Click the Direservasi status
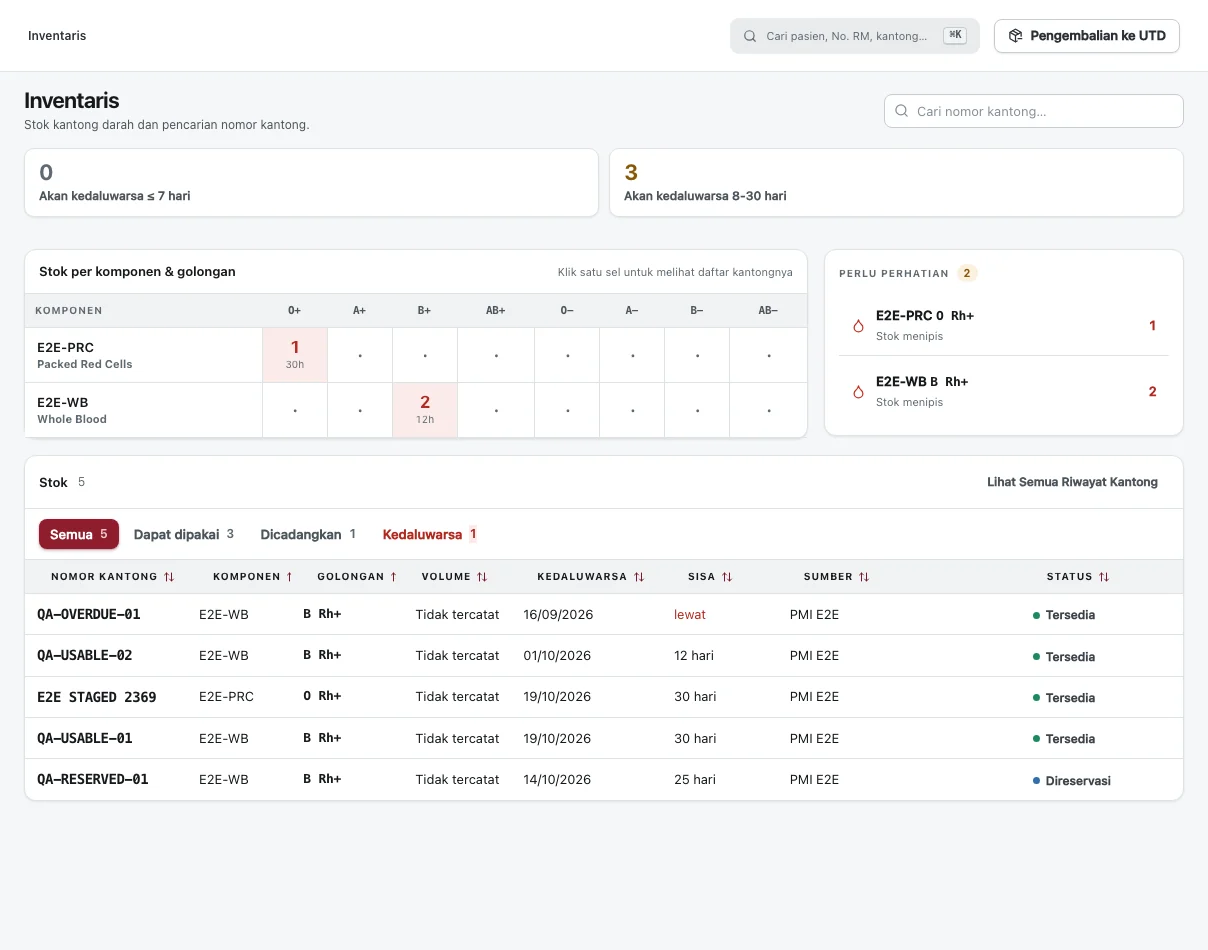 point(1072,780)
